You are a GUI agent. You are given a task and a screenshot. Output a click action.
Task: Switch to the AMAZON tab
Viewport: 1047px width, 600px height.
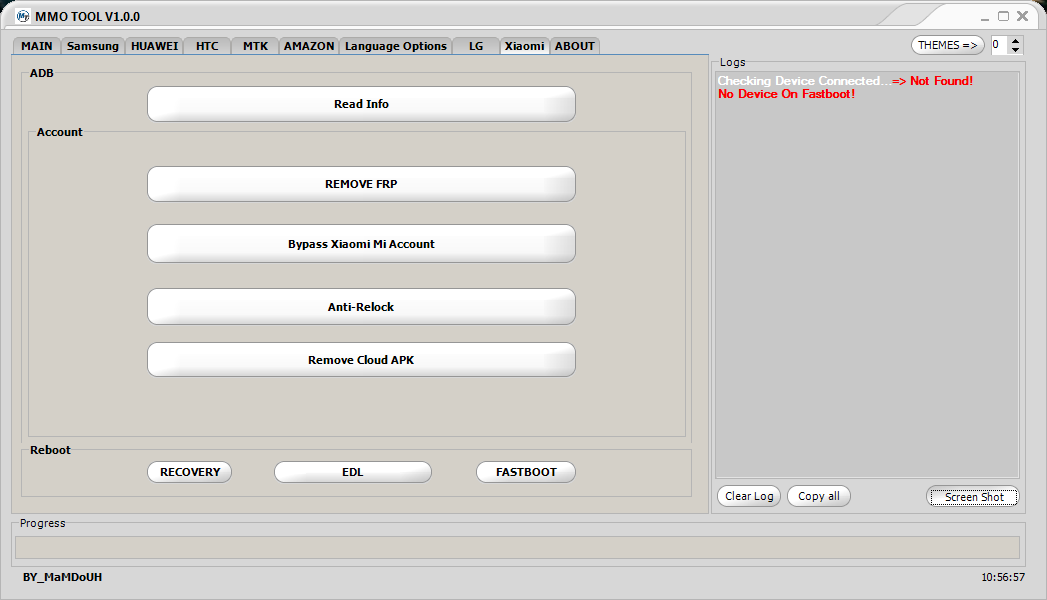(x=308, y=46)
